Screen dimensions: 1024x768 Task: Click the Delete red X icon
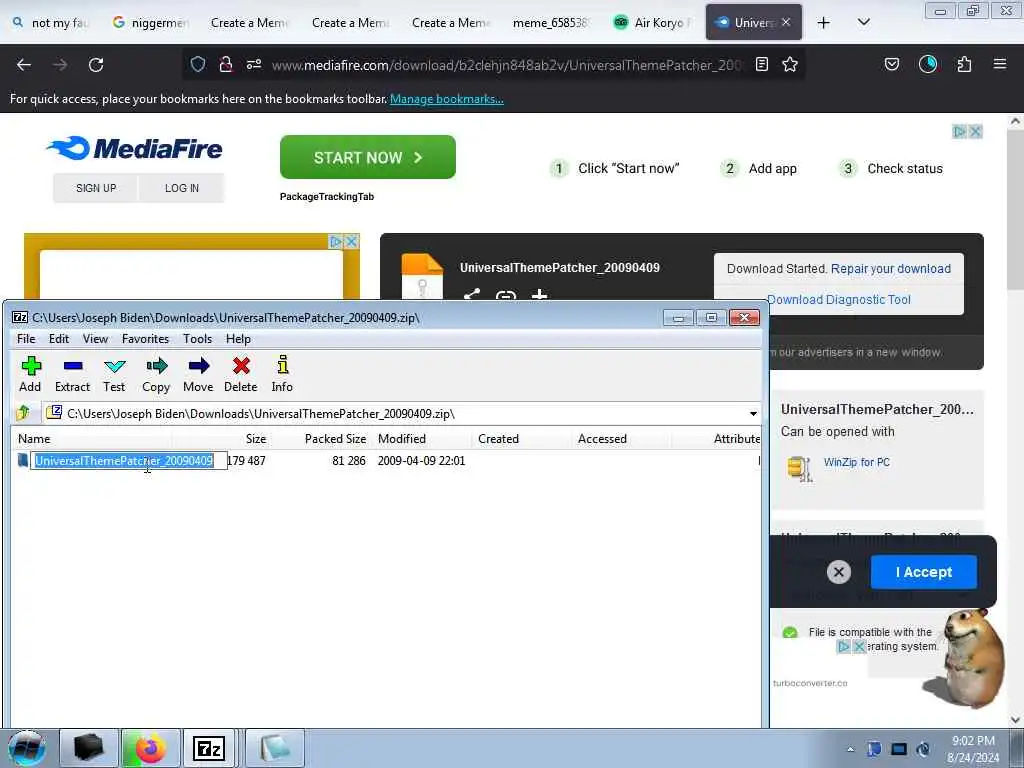(x=241, y=374)
